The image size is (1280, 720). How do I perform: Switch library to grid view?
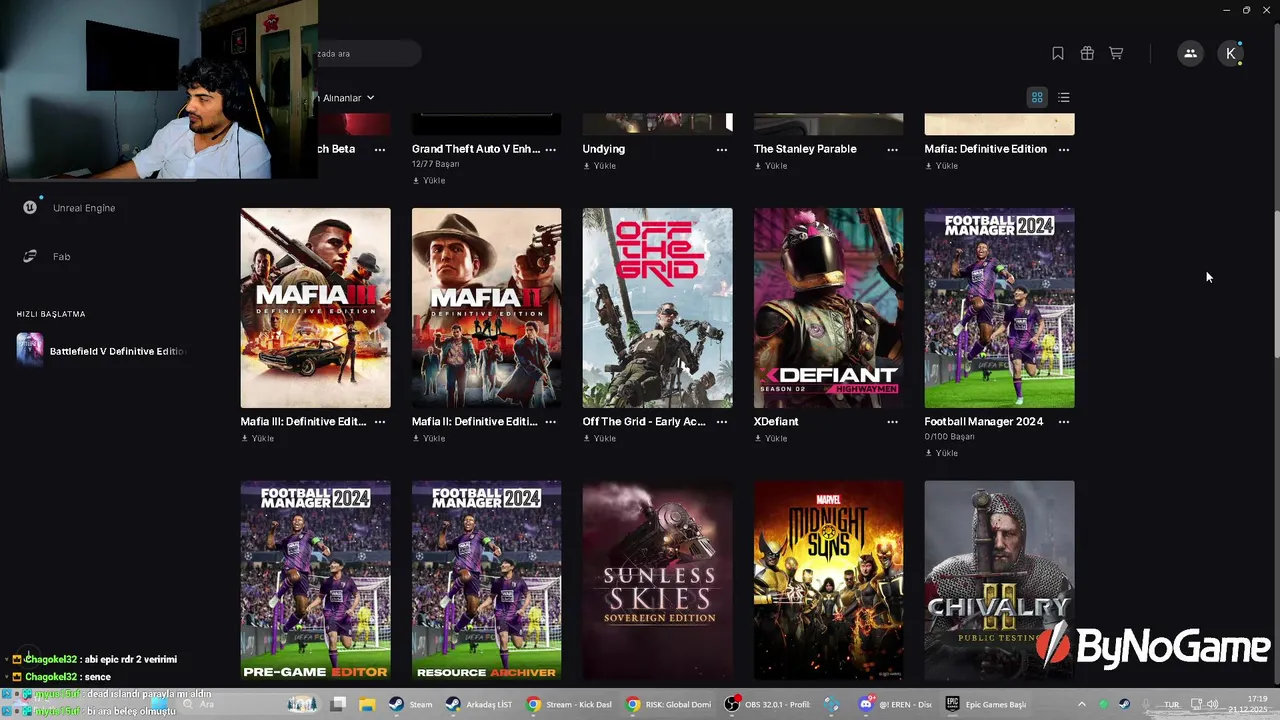1037,97
